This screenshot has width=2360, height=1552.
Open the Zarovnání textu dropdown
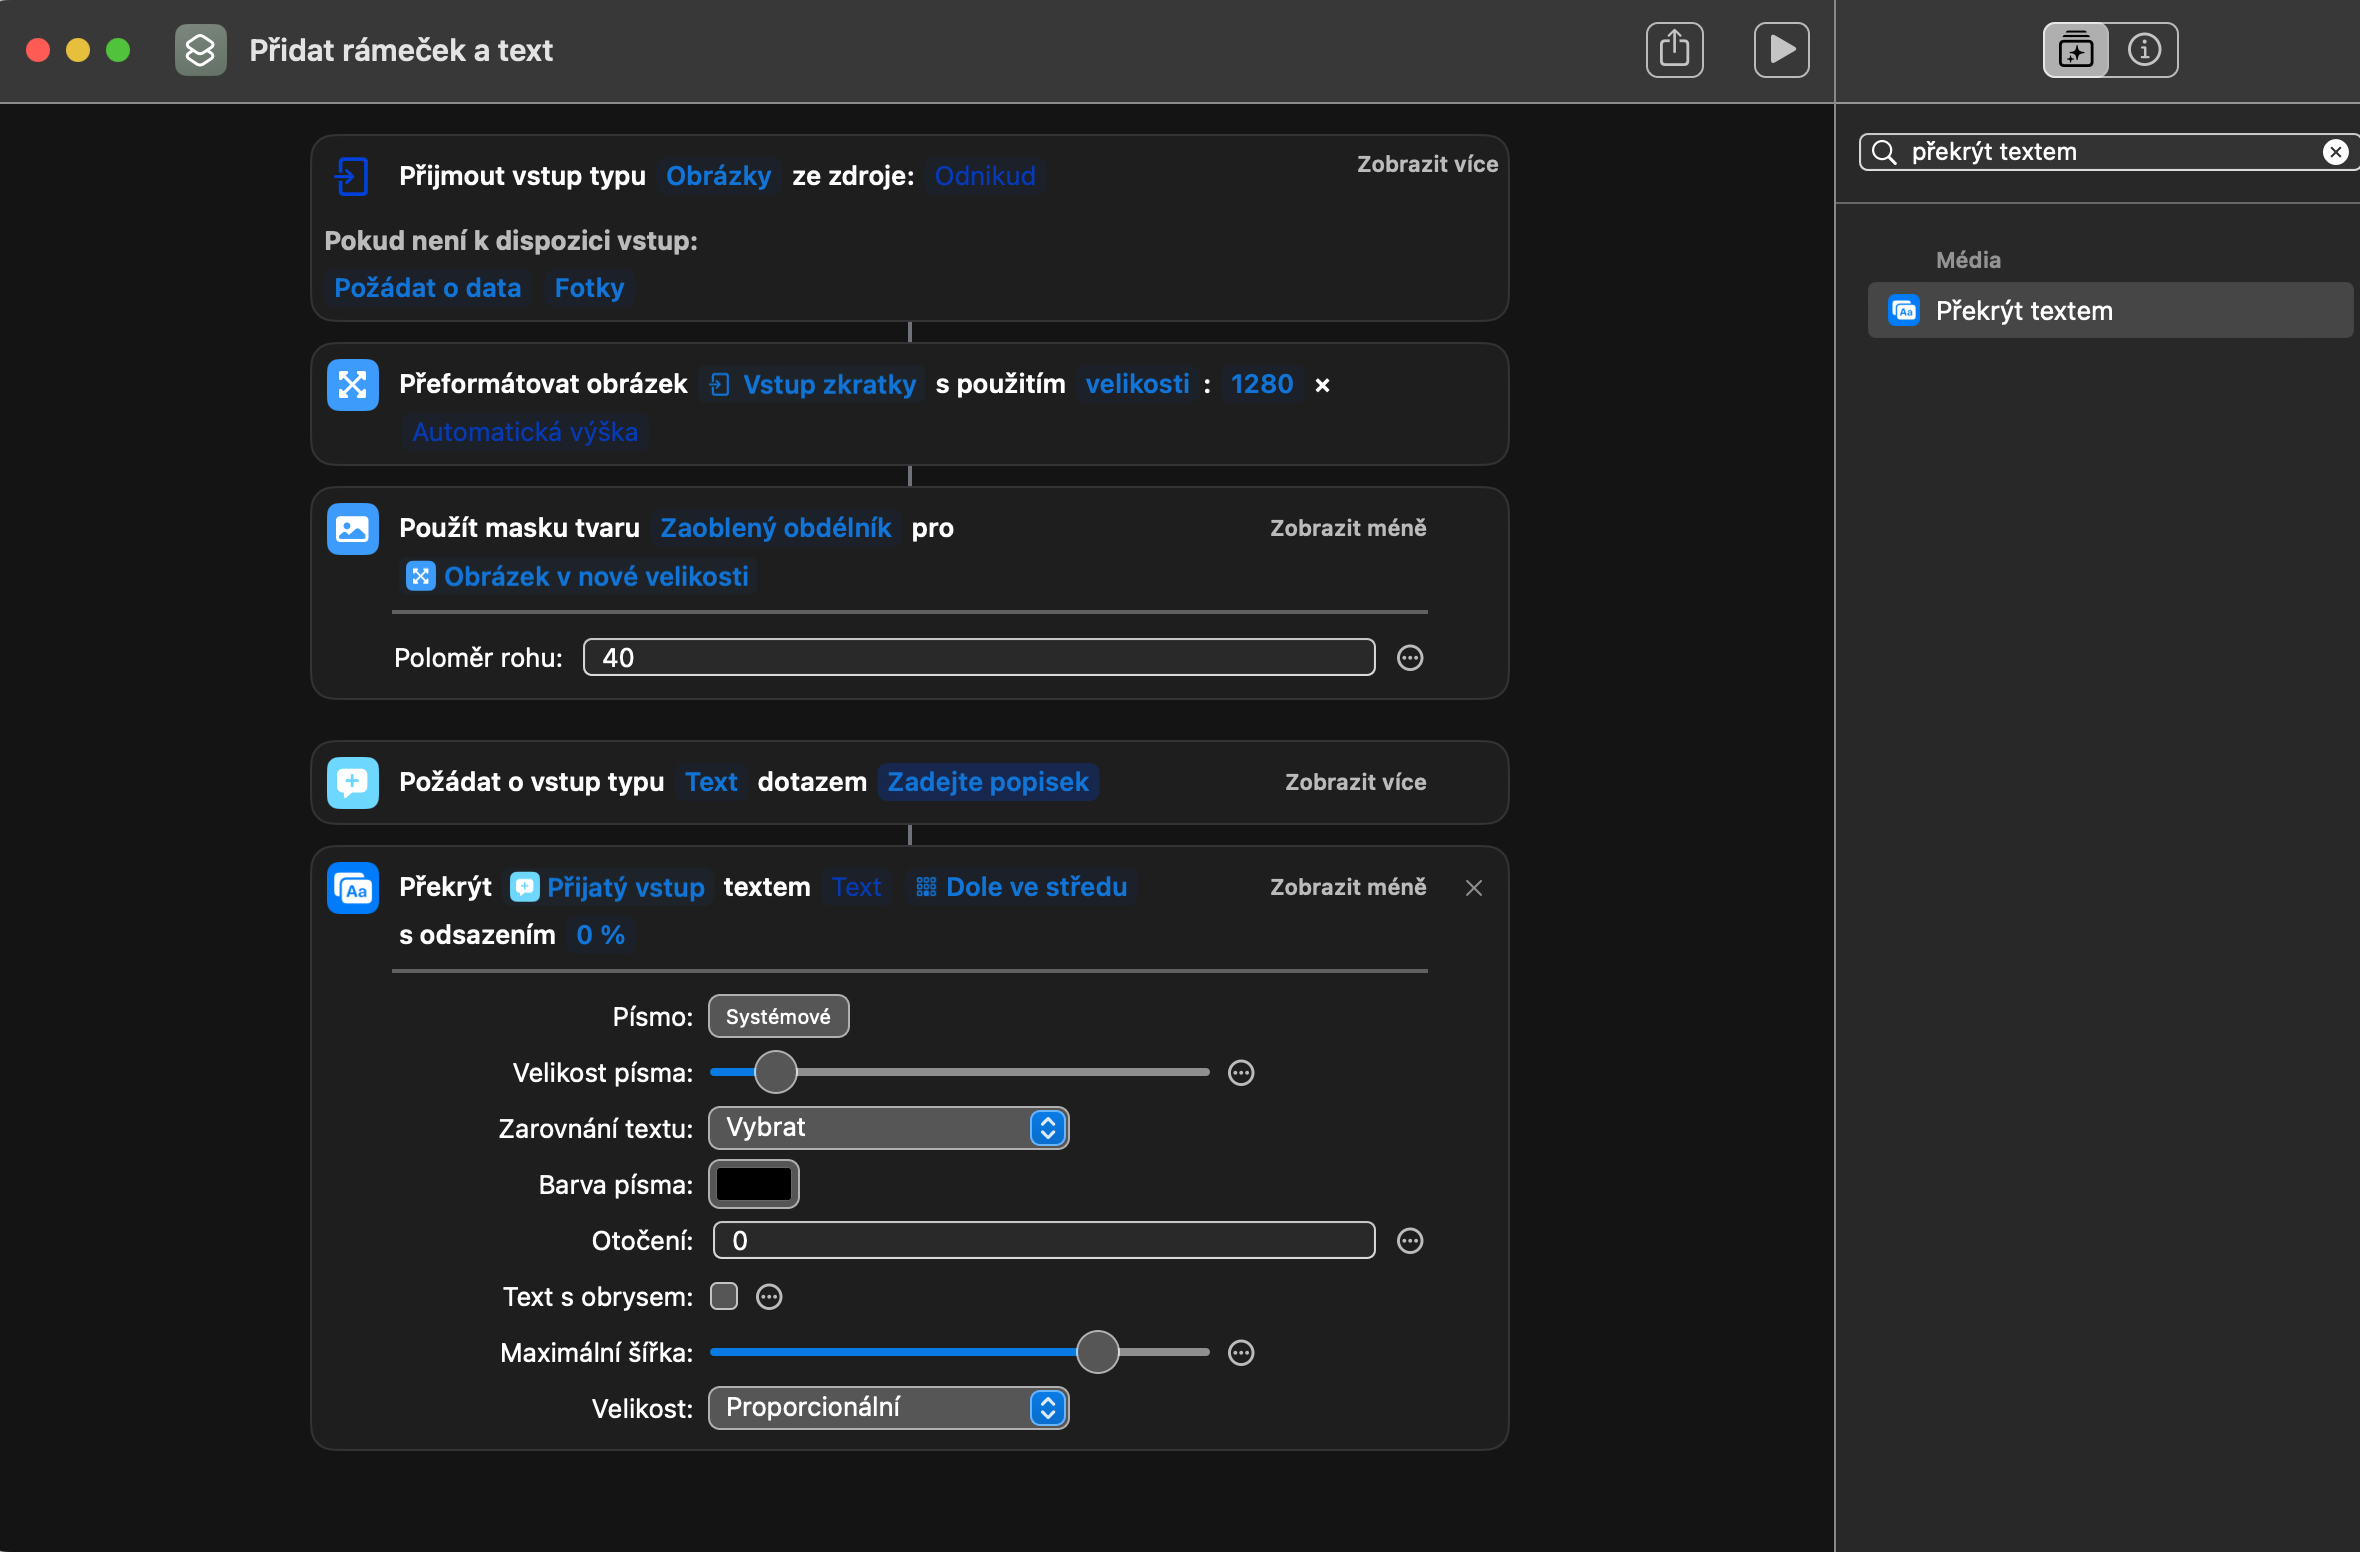tap(888, 1128)
